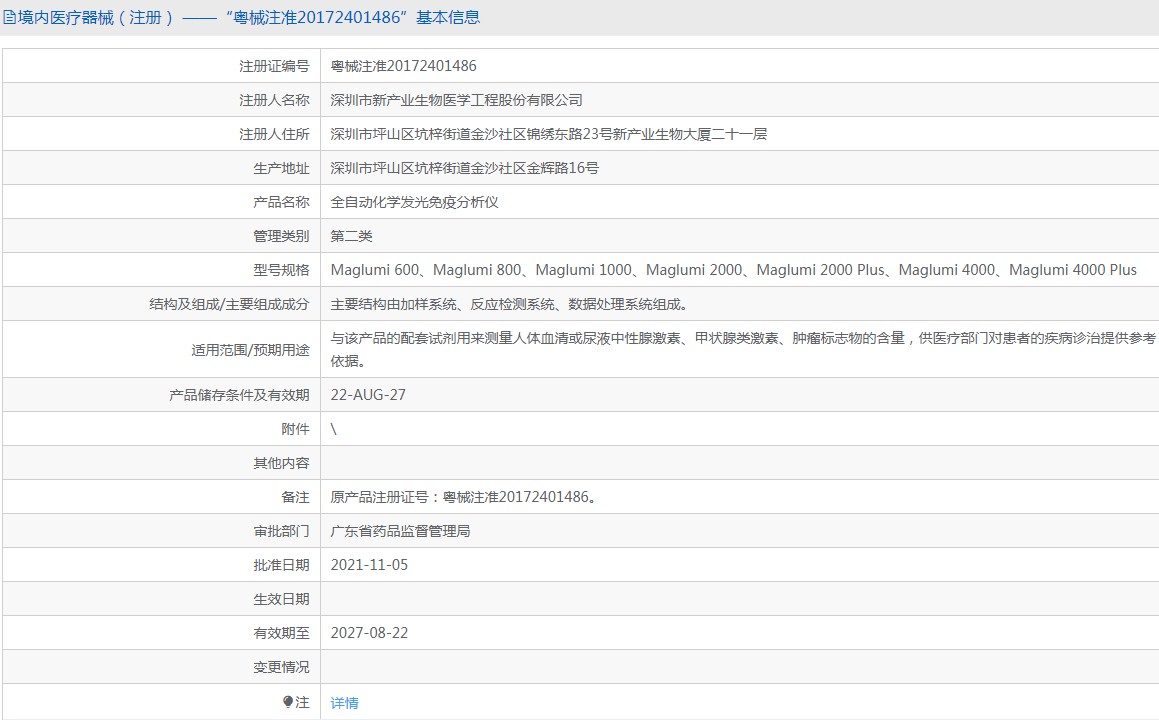Select the Maglumi model list

coord(733,270)
